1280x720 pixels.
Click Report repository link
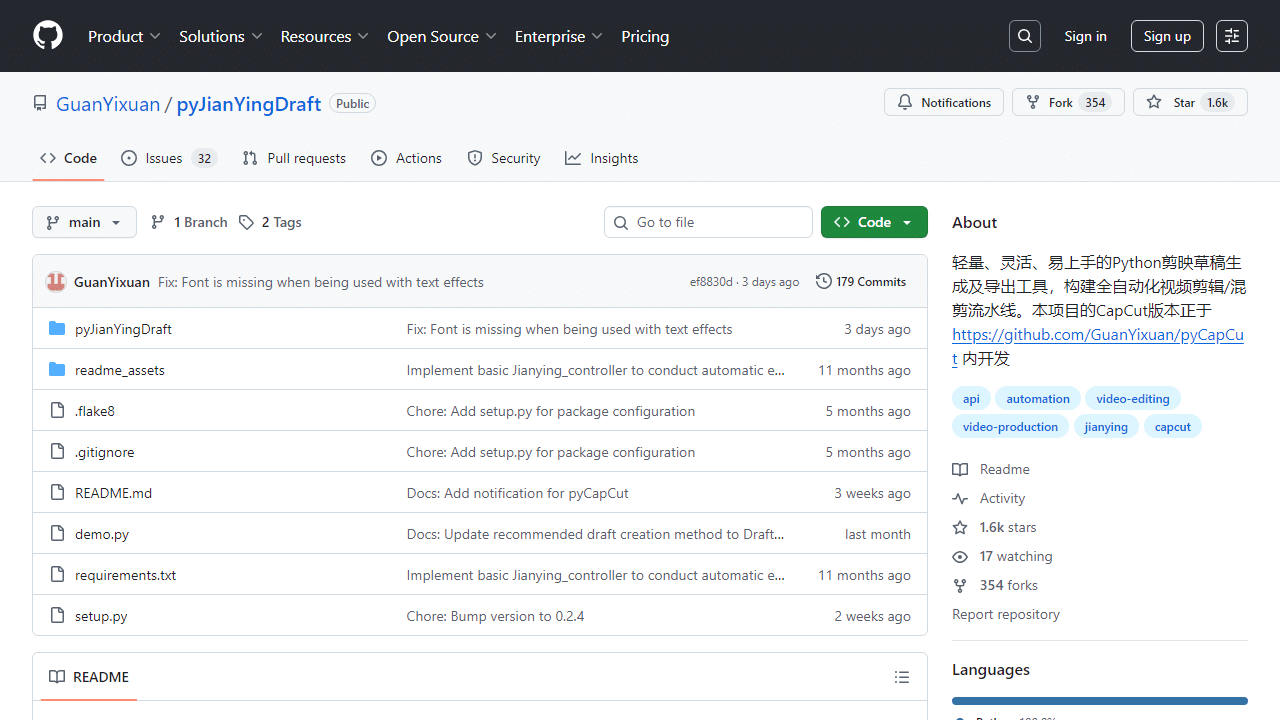coord(1006,614)
